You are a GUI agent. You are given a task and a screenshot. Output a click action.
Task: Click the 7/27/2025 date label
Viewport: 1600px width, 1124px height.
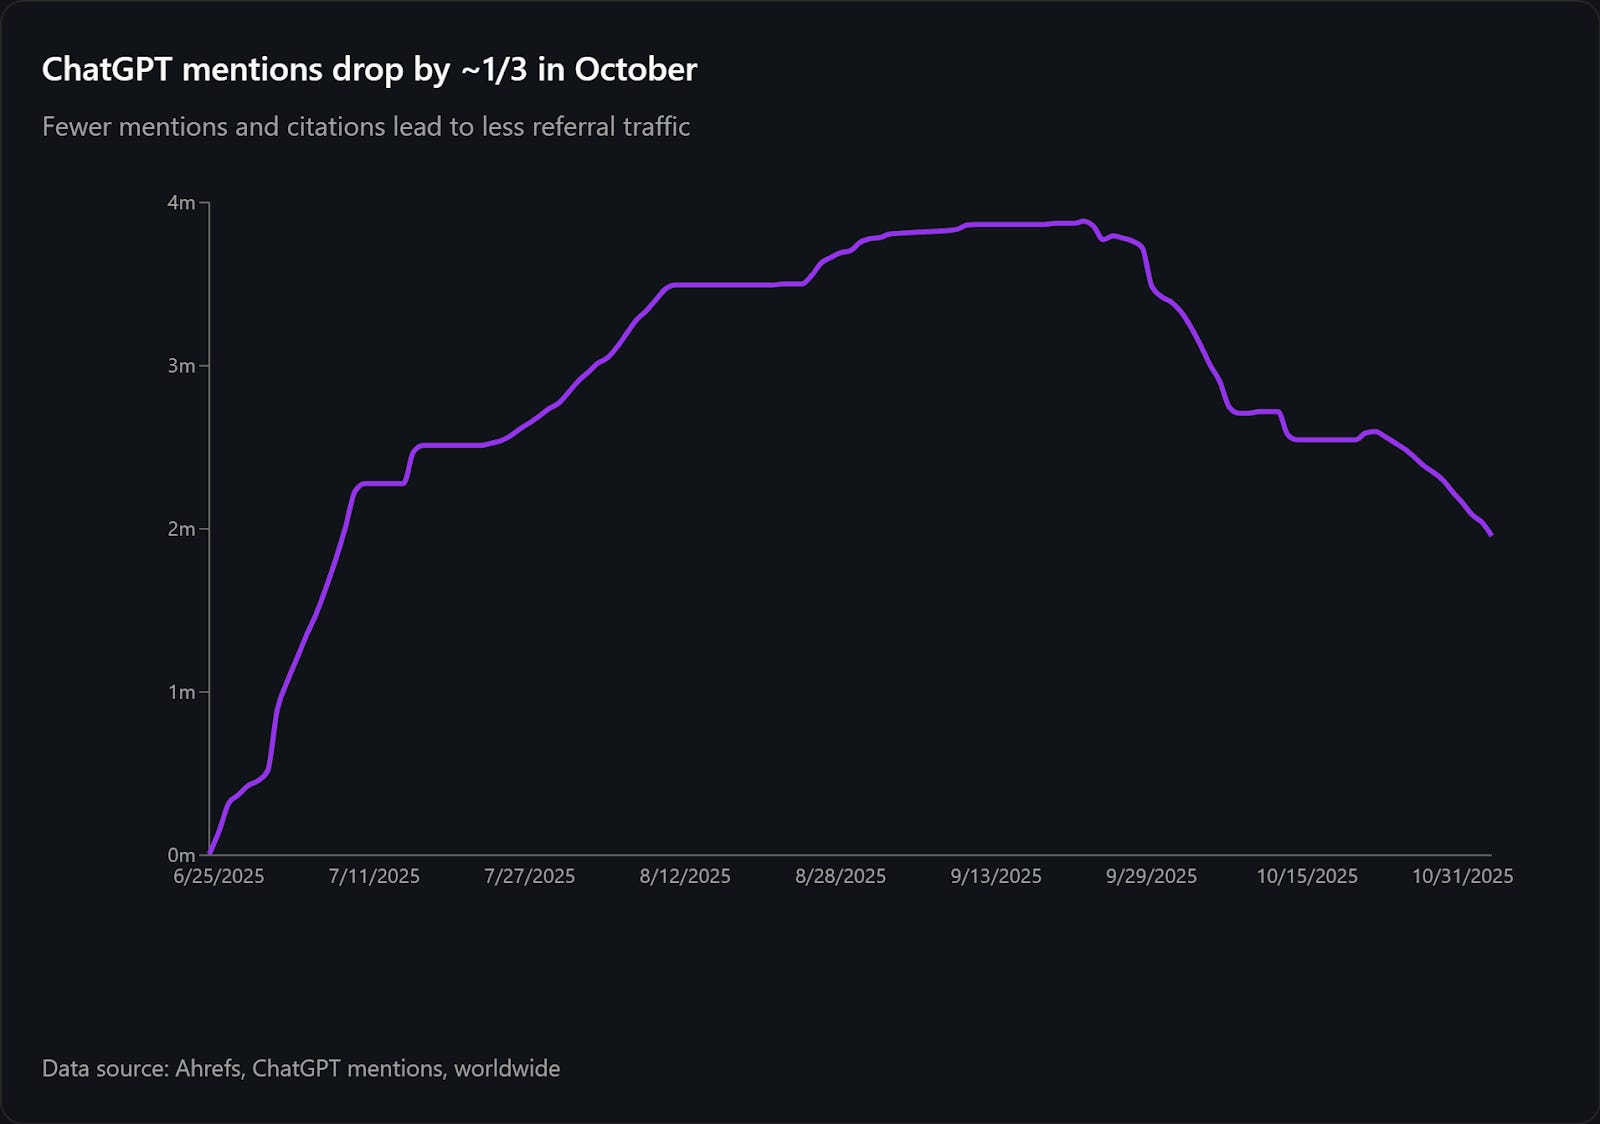point(530,876)
